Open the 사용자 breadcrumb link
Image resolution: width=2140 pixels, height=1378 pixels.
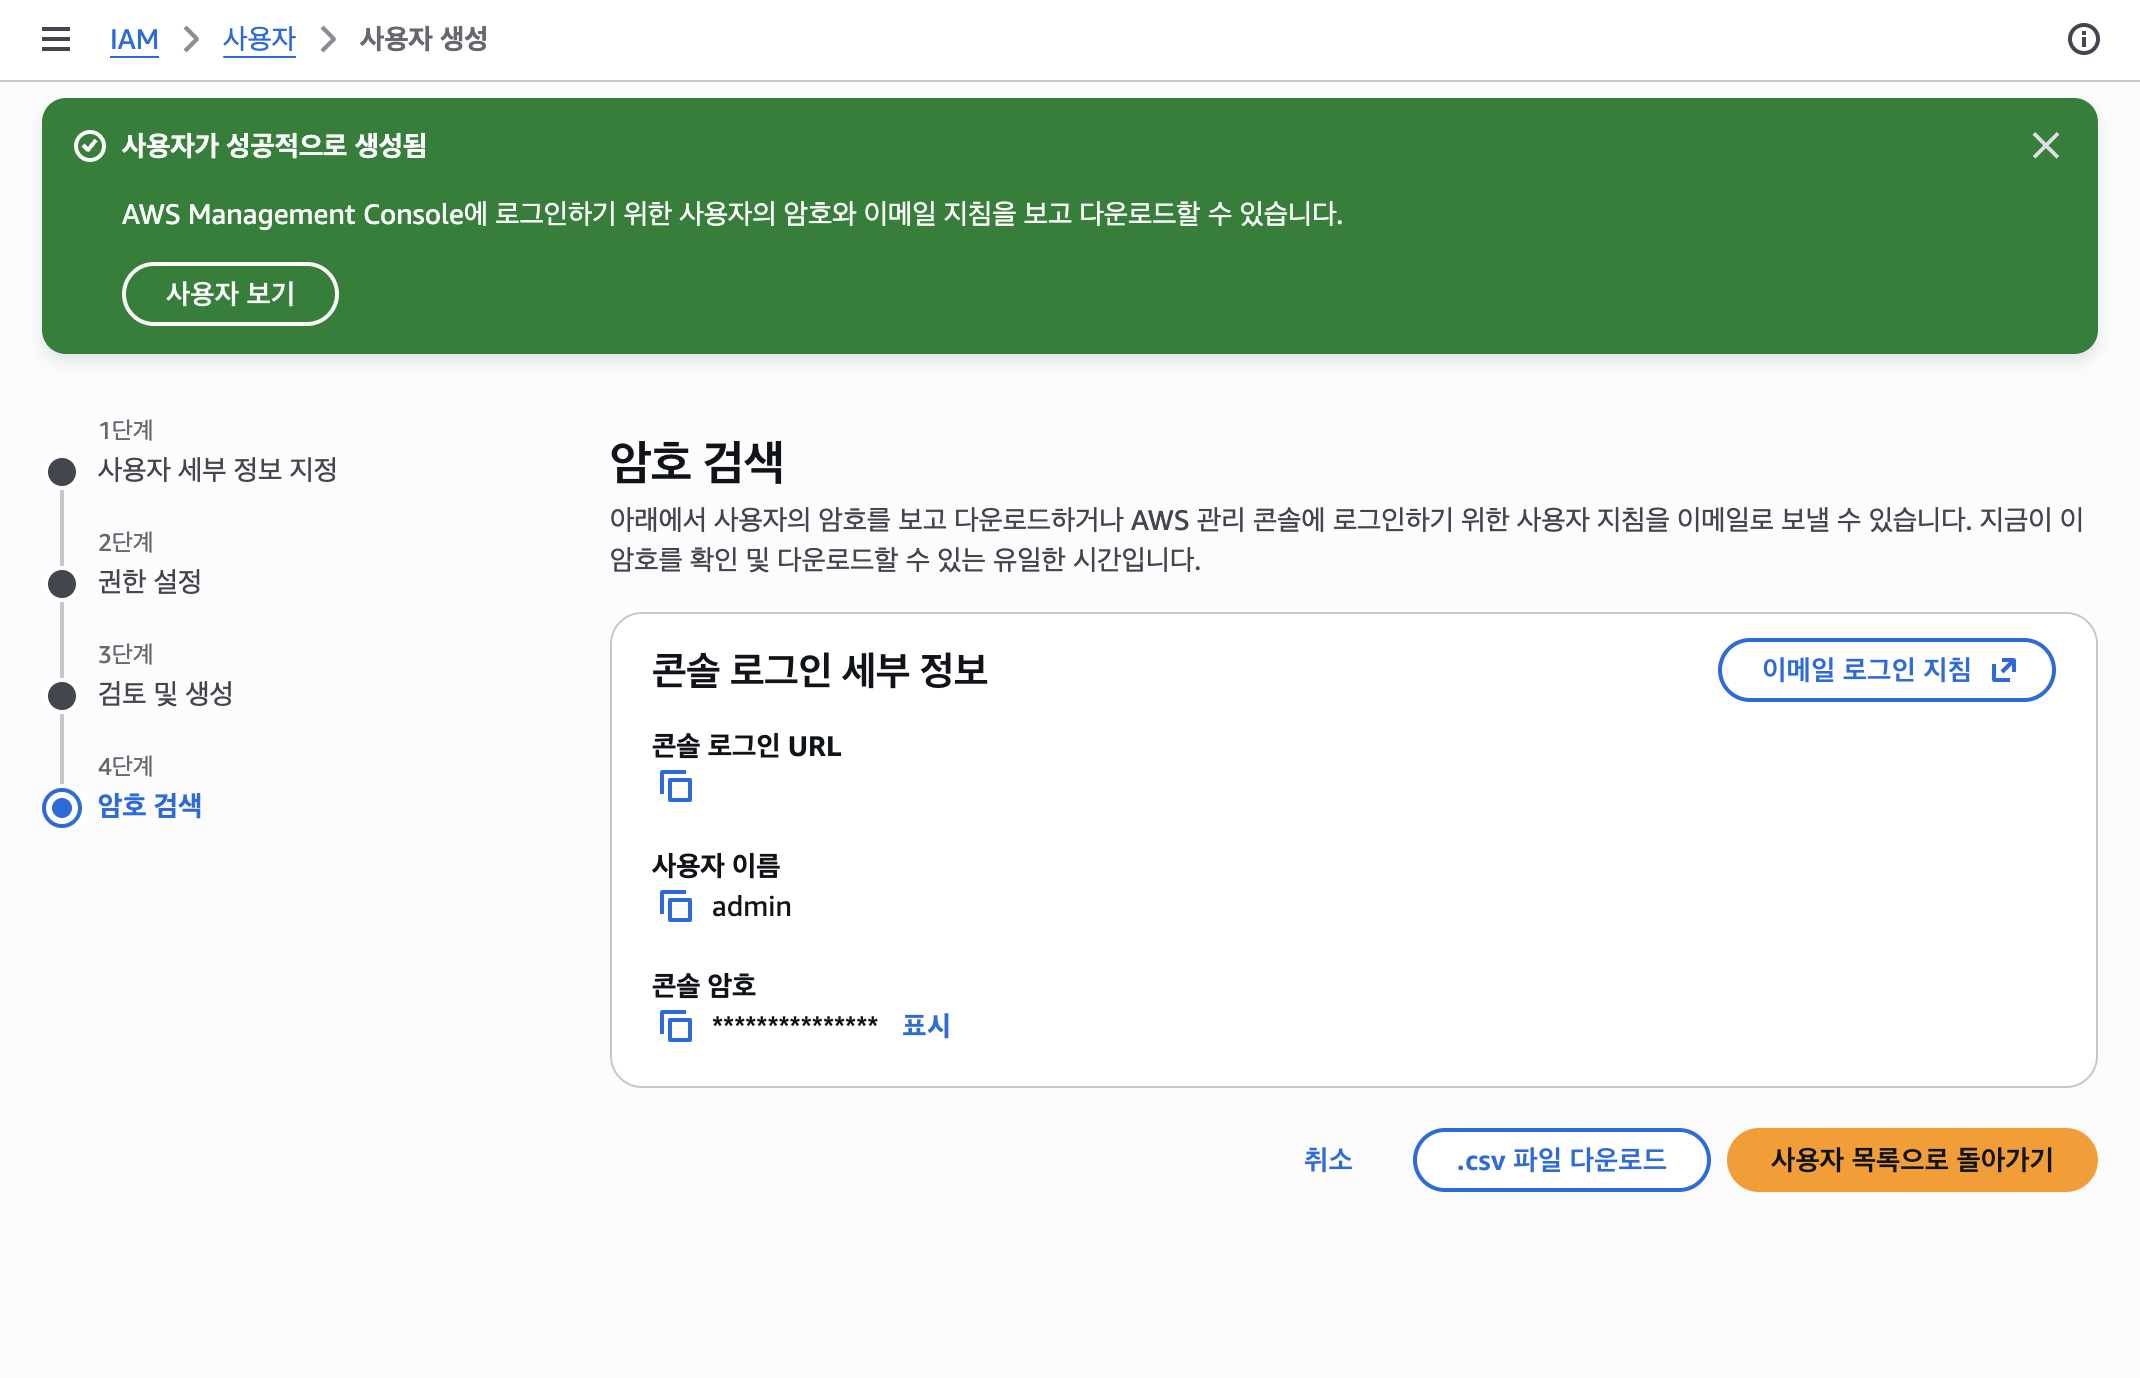[x=259, y=39]
